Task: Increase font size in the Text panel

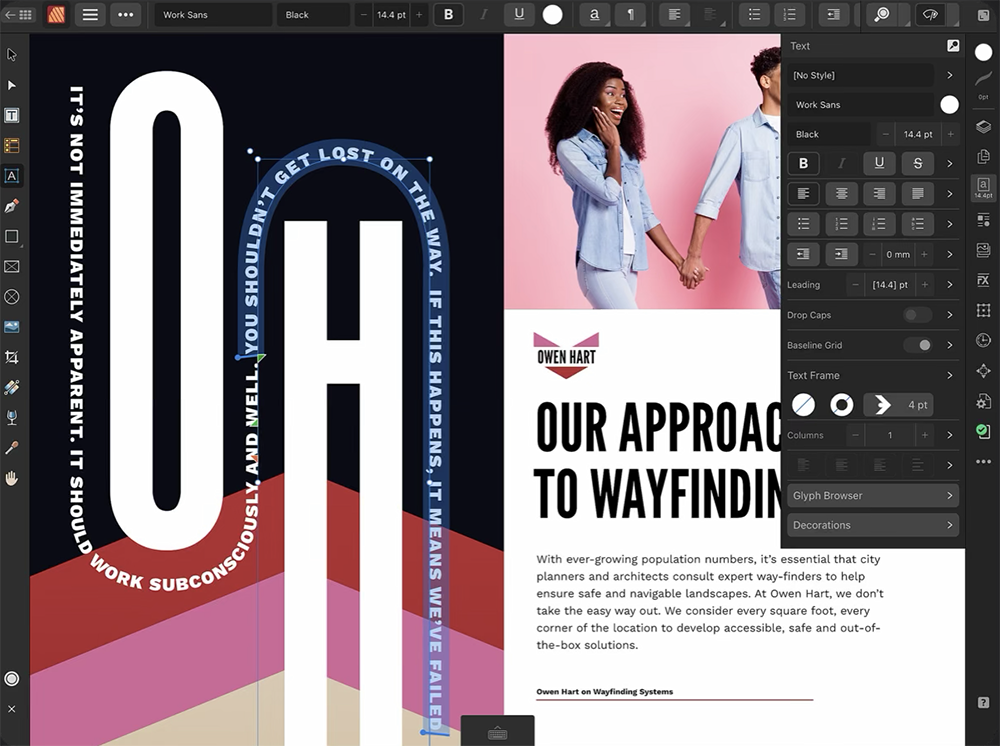Action: (x=950, y=134)
